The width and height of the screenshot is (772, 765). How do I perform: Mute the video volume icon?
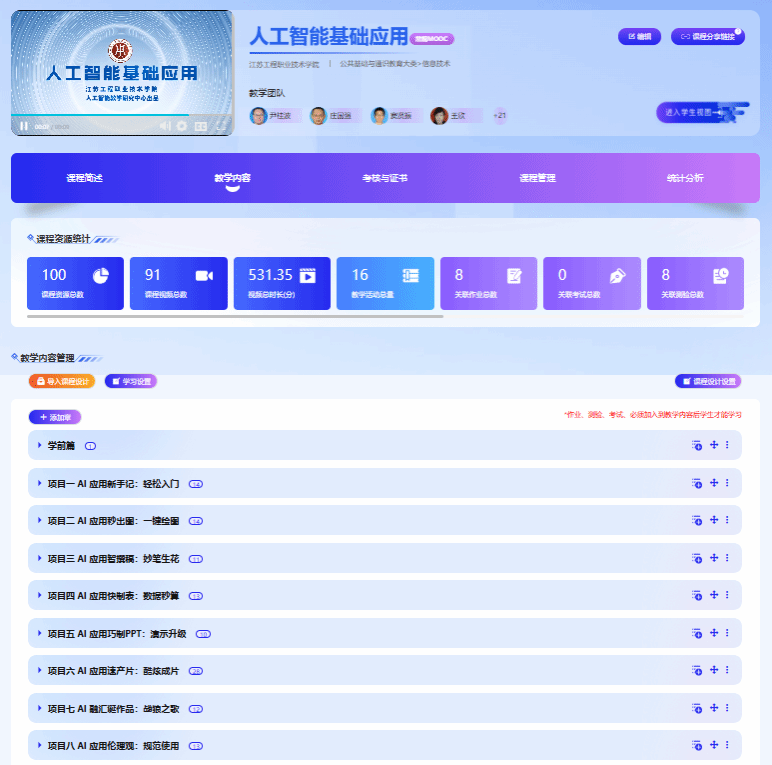[x=165, y=126]
